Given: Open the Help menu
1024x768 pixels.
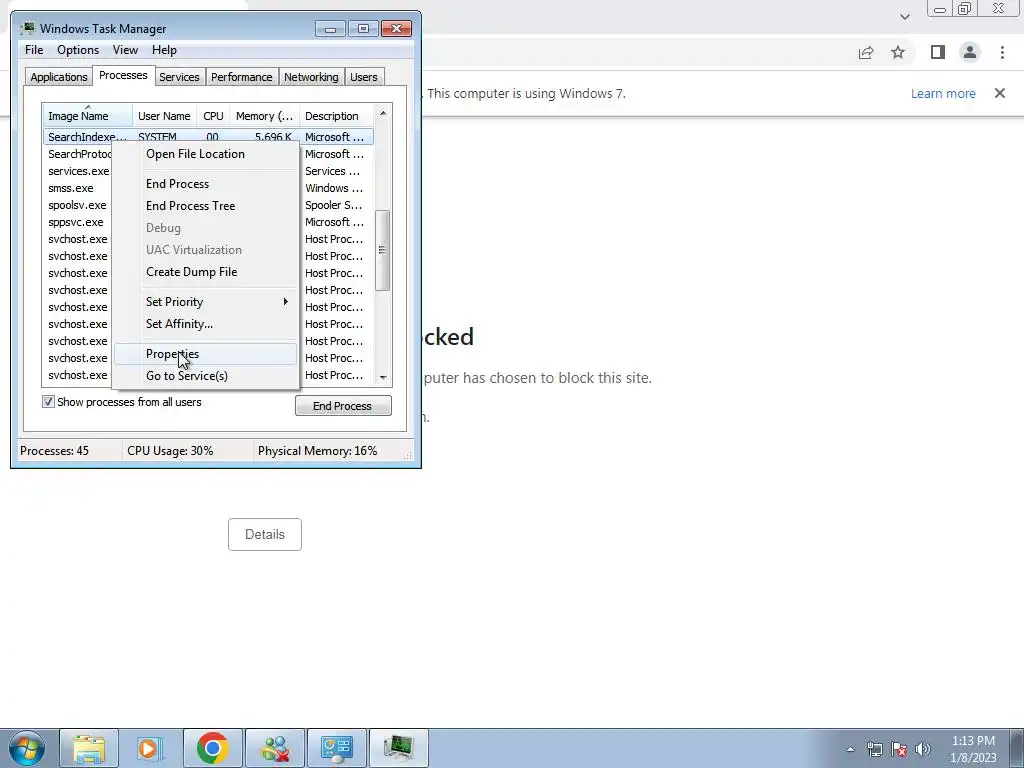Looking at the screenshot, I should coord(164,50).
